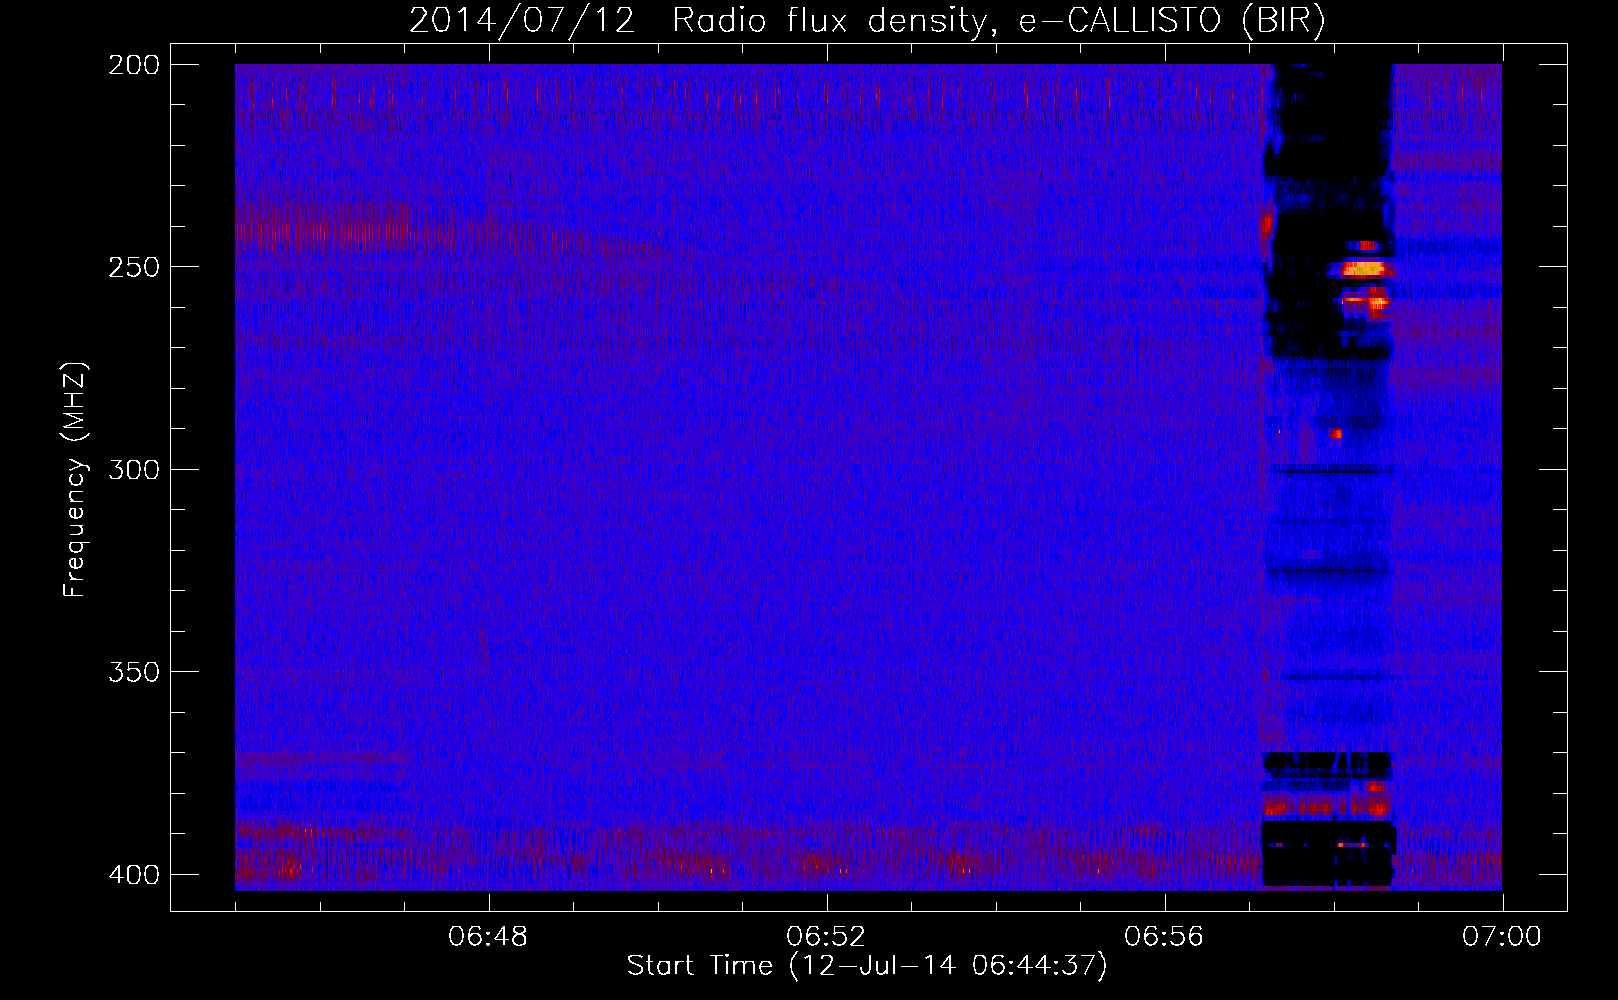Click the 200 frequency tick label
This screenshot has width=1618, height=1000.
coord(133,65)
